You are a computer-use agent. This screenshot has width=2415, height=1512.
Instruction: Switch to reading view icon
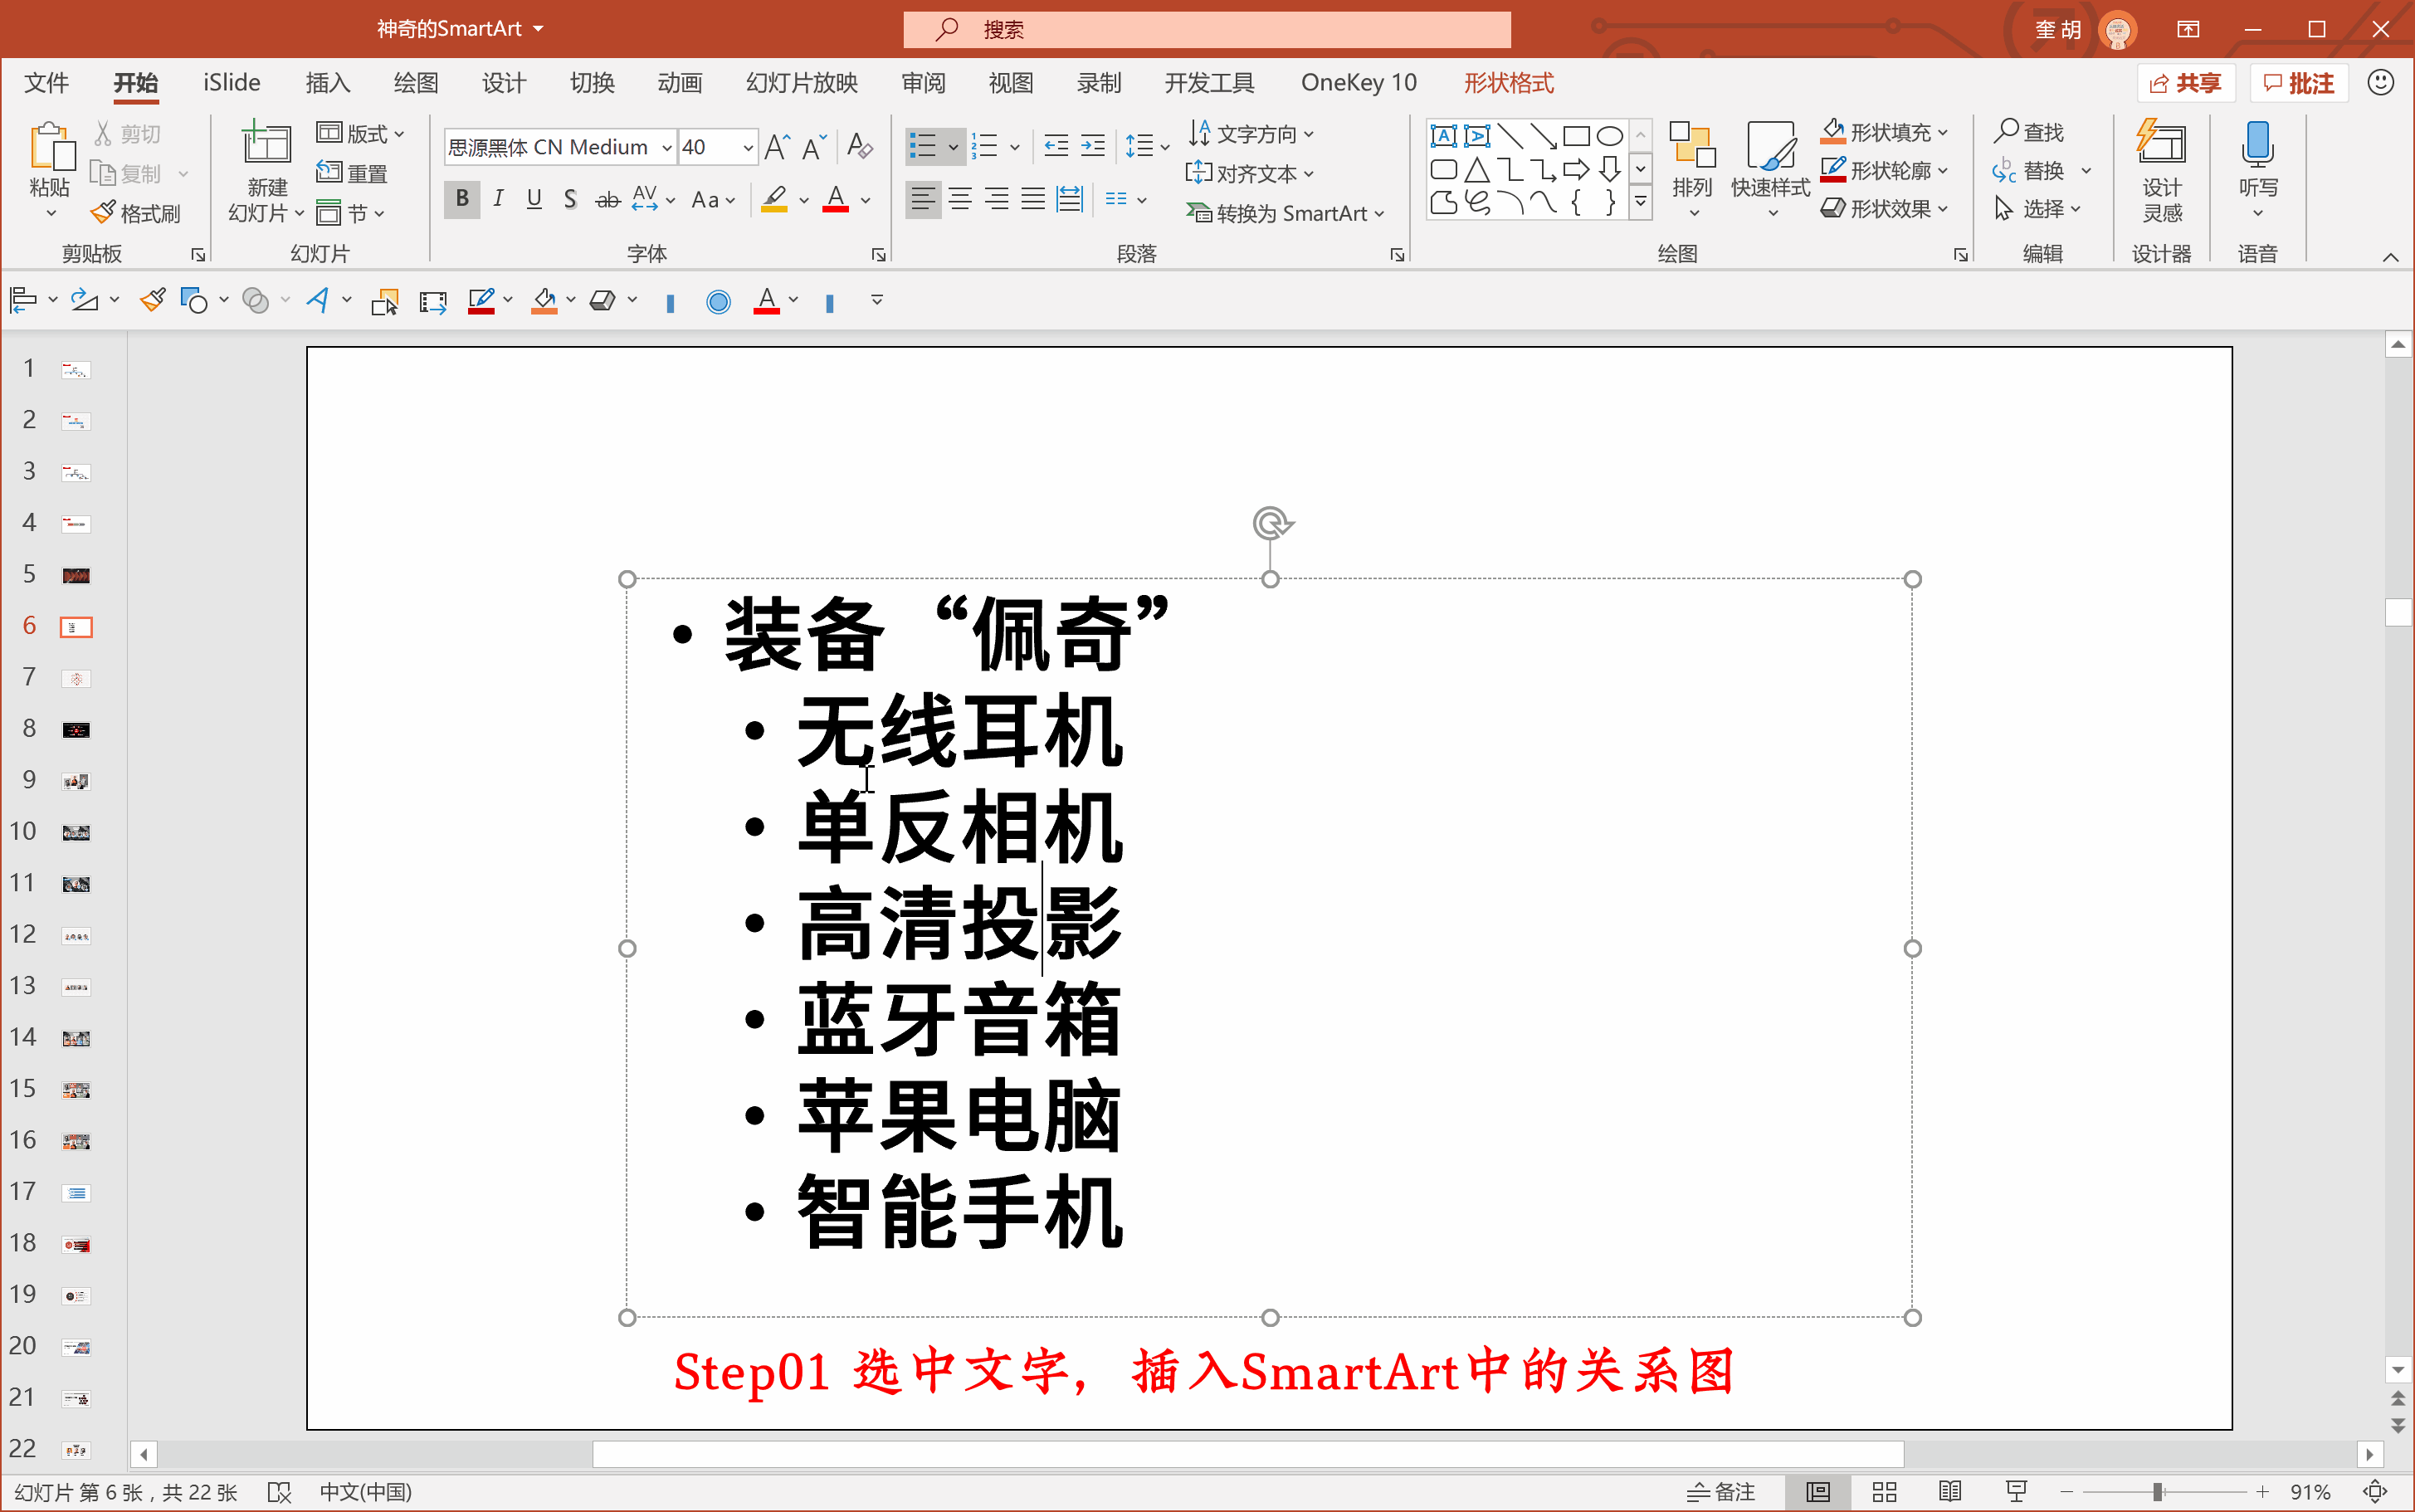pos(1949,1492)
